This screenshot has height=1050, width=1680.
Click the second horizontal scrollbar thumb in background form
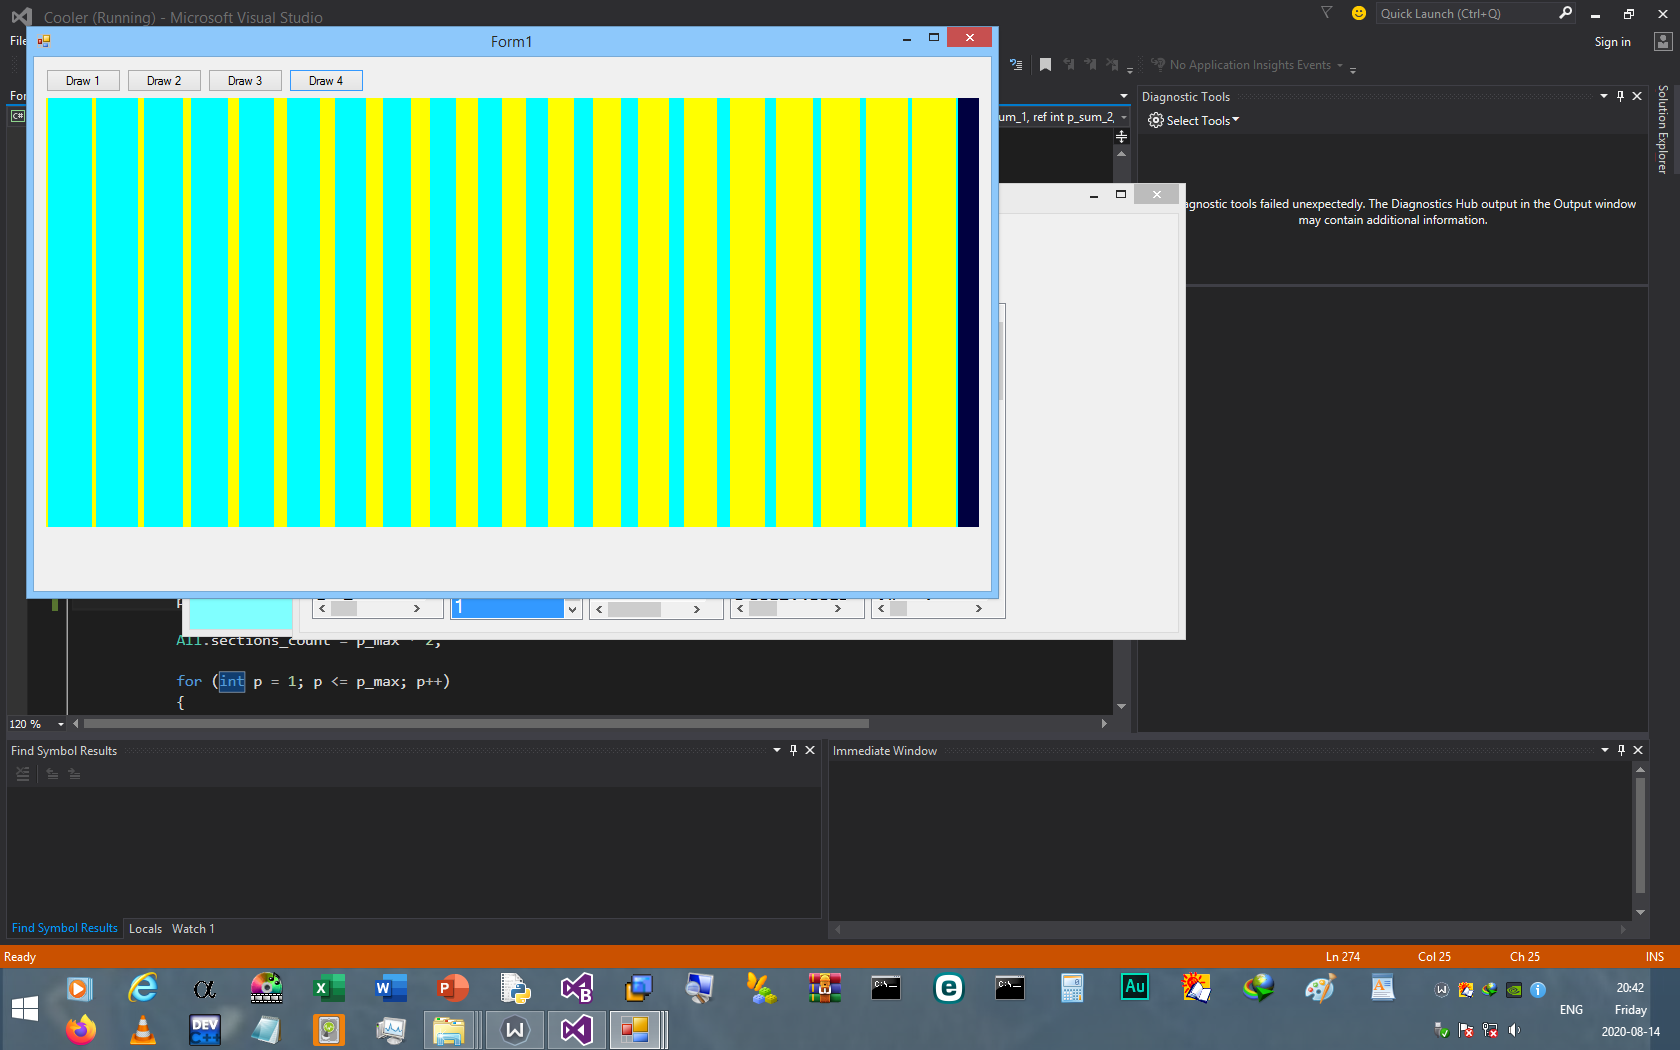634,609
